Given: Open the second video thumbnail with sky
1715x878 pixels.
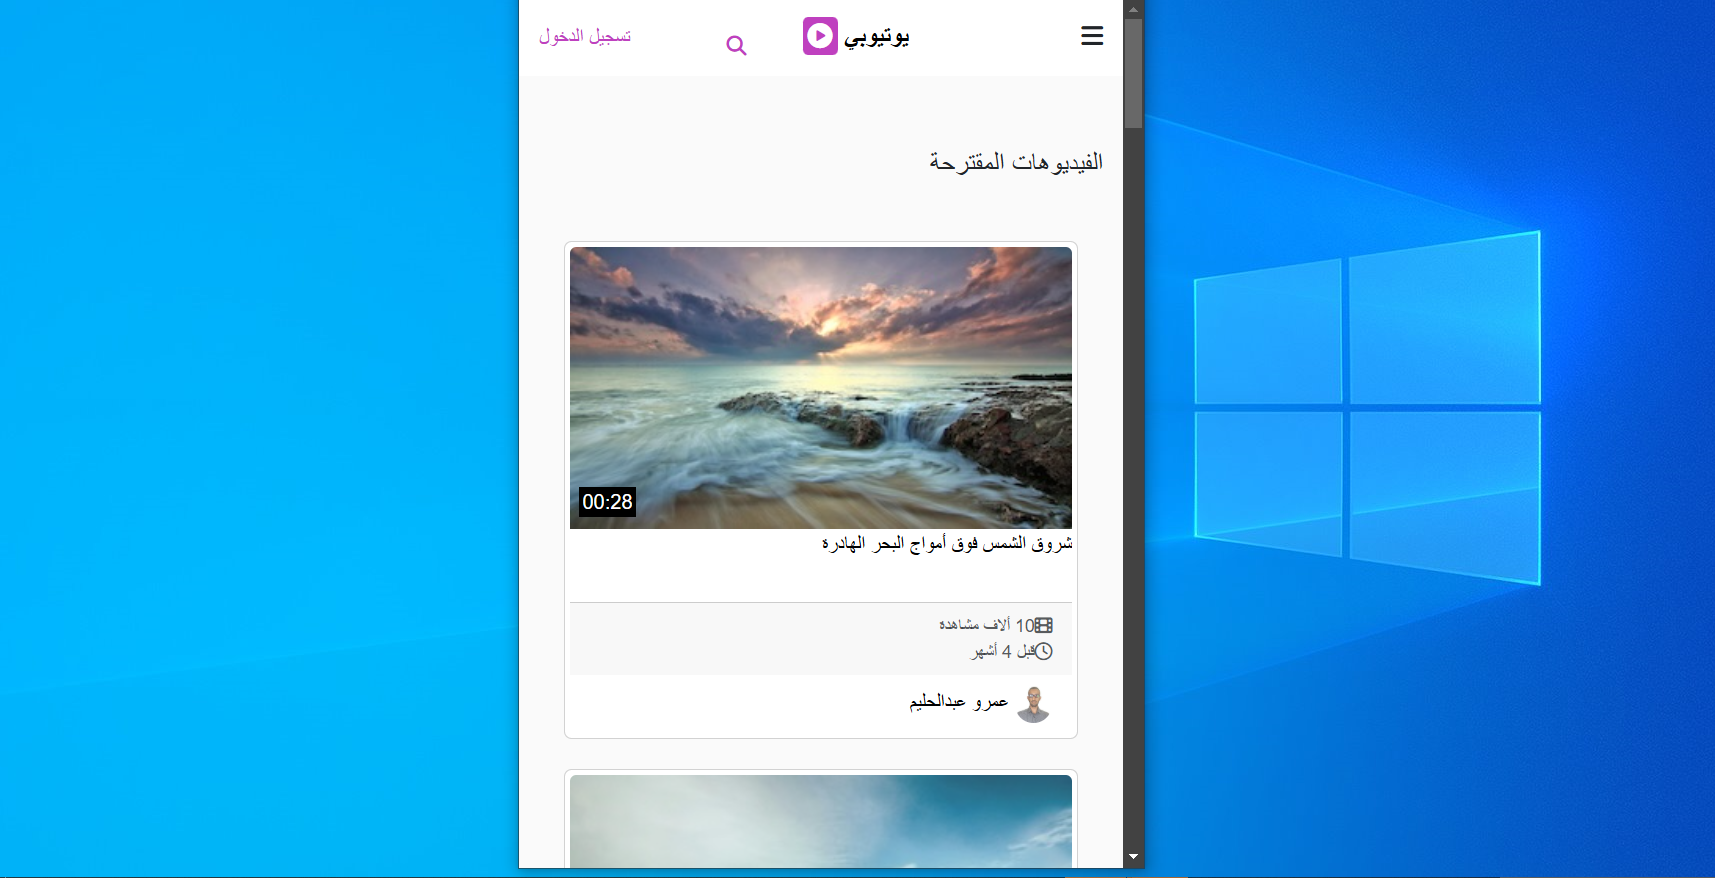Looking at the screenshot, I should tap(821, 821).
